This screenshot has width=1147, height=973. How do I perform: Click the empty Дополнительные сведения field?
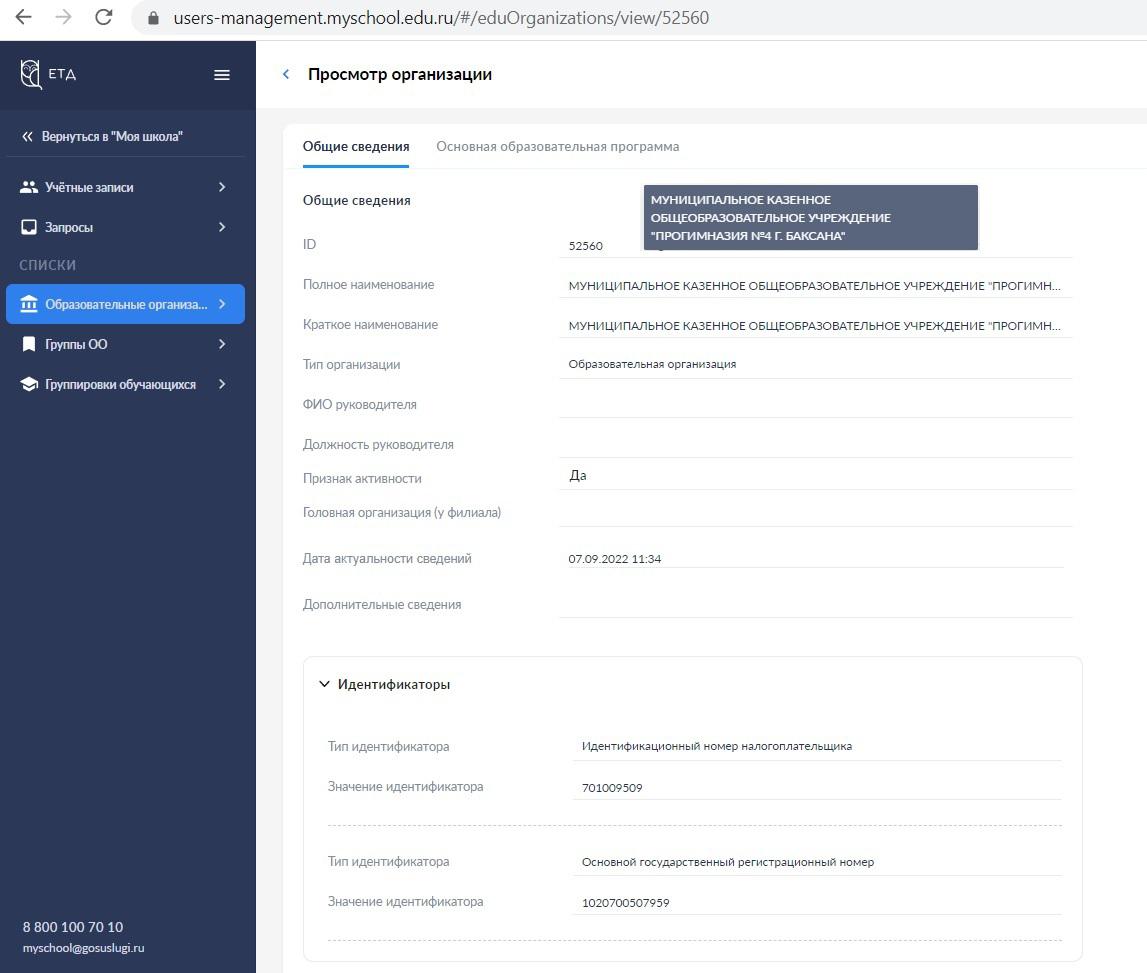point(816,604)
